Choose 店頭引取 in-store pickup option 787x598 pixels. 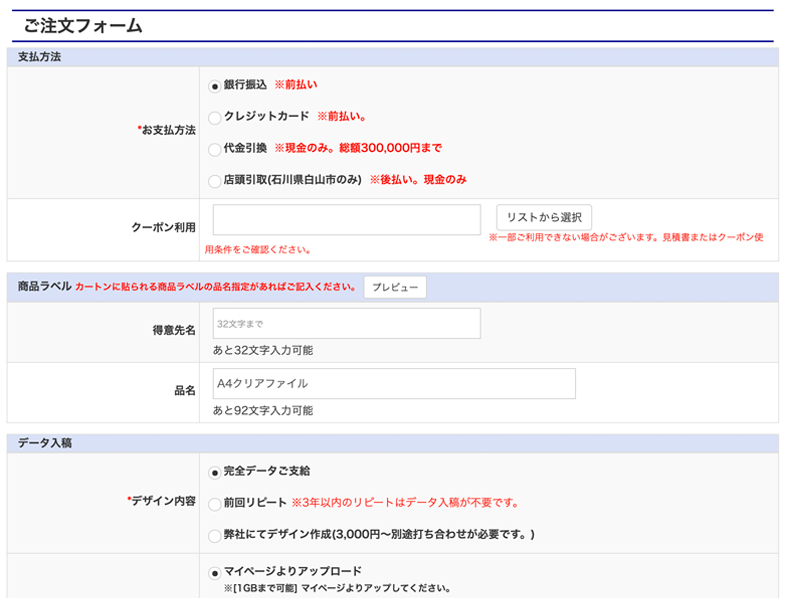pos(215,182)
